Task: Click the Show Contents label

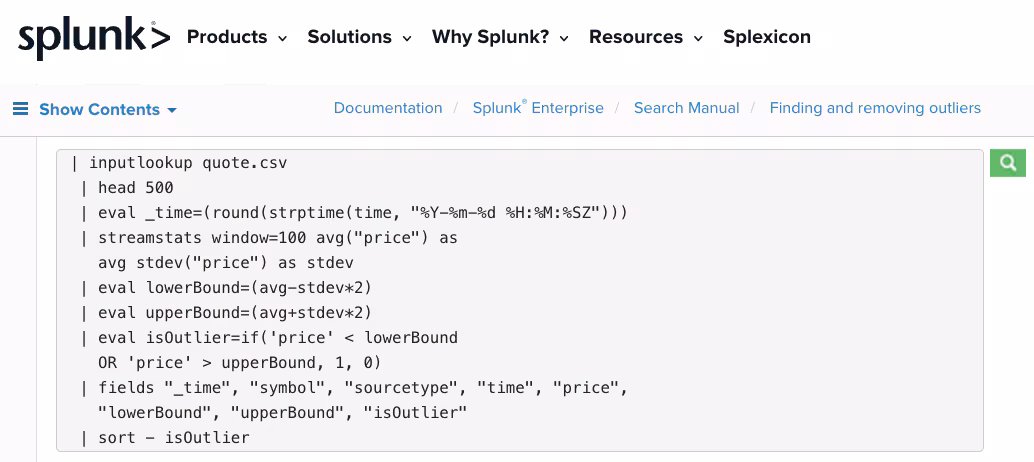Action: click(99, 109)
